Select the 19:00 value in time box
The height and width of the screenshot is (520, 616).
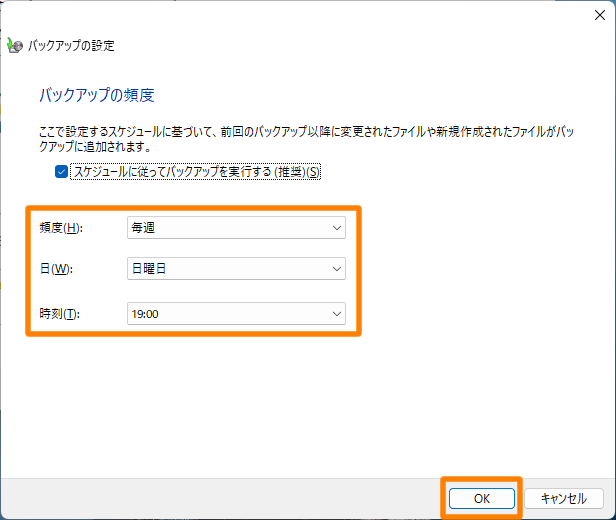point(145,314)
